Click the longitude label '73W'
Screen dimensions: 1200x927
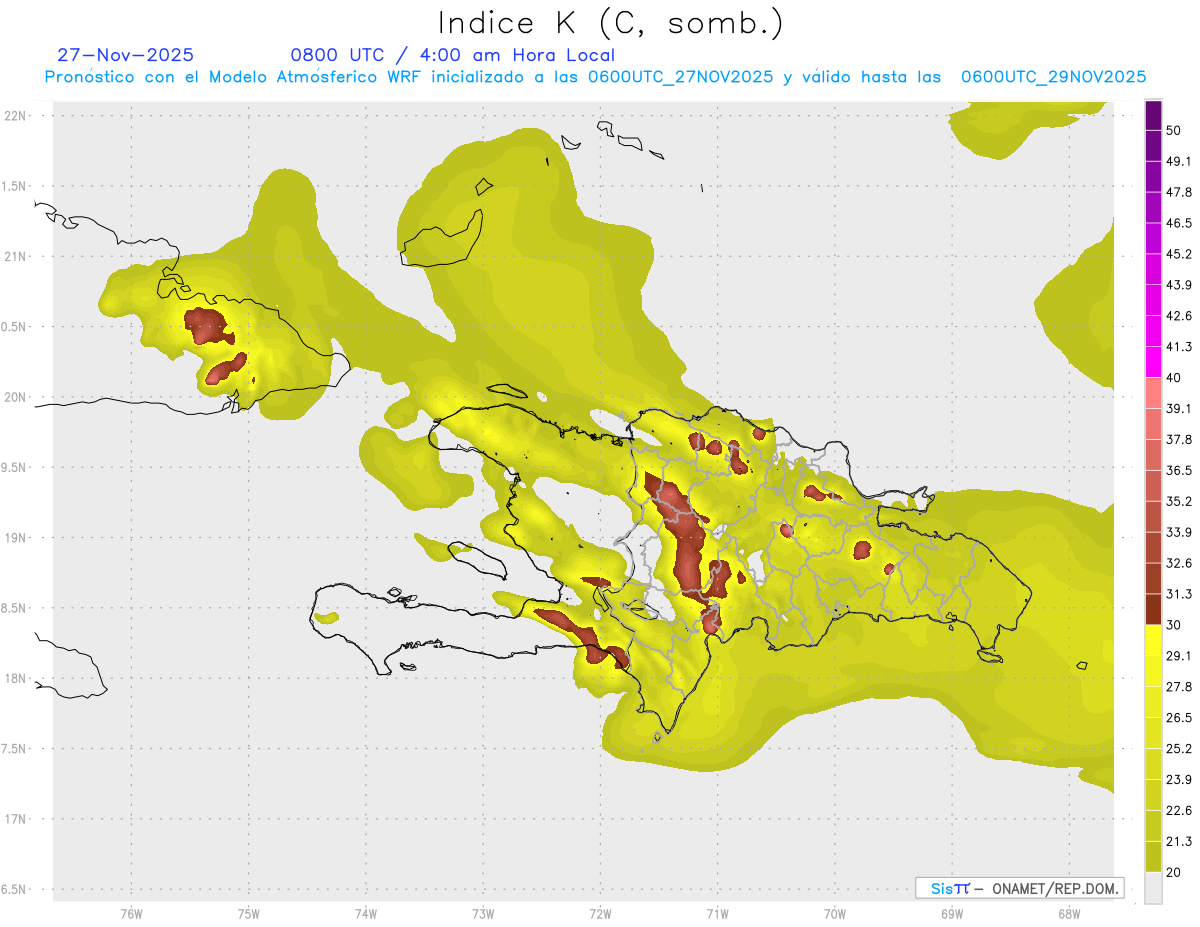point(483,913)
